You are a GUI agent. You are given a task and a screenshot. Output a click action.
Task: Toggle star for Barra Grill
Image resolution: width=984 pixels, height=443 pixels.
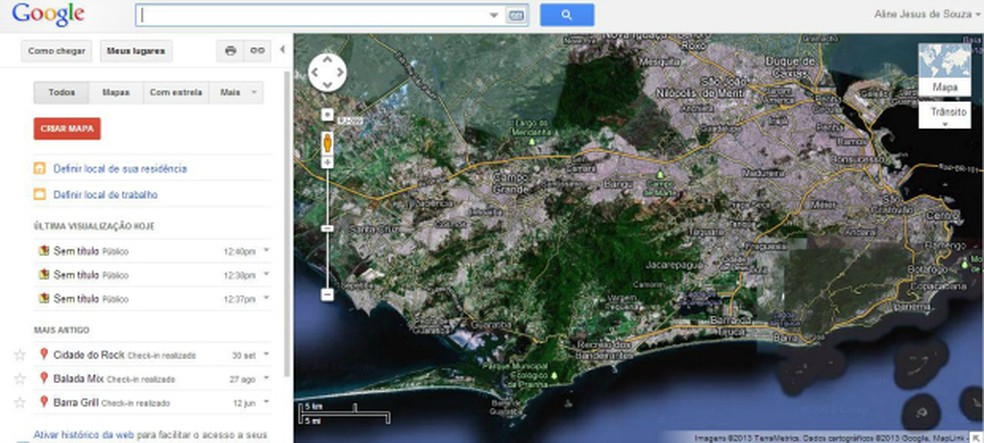19,402
